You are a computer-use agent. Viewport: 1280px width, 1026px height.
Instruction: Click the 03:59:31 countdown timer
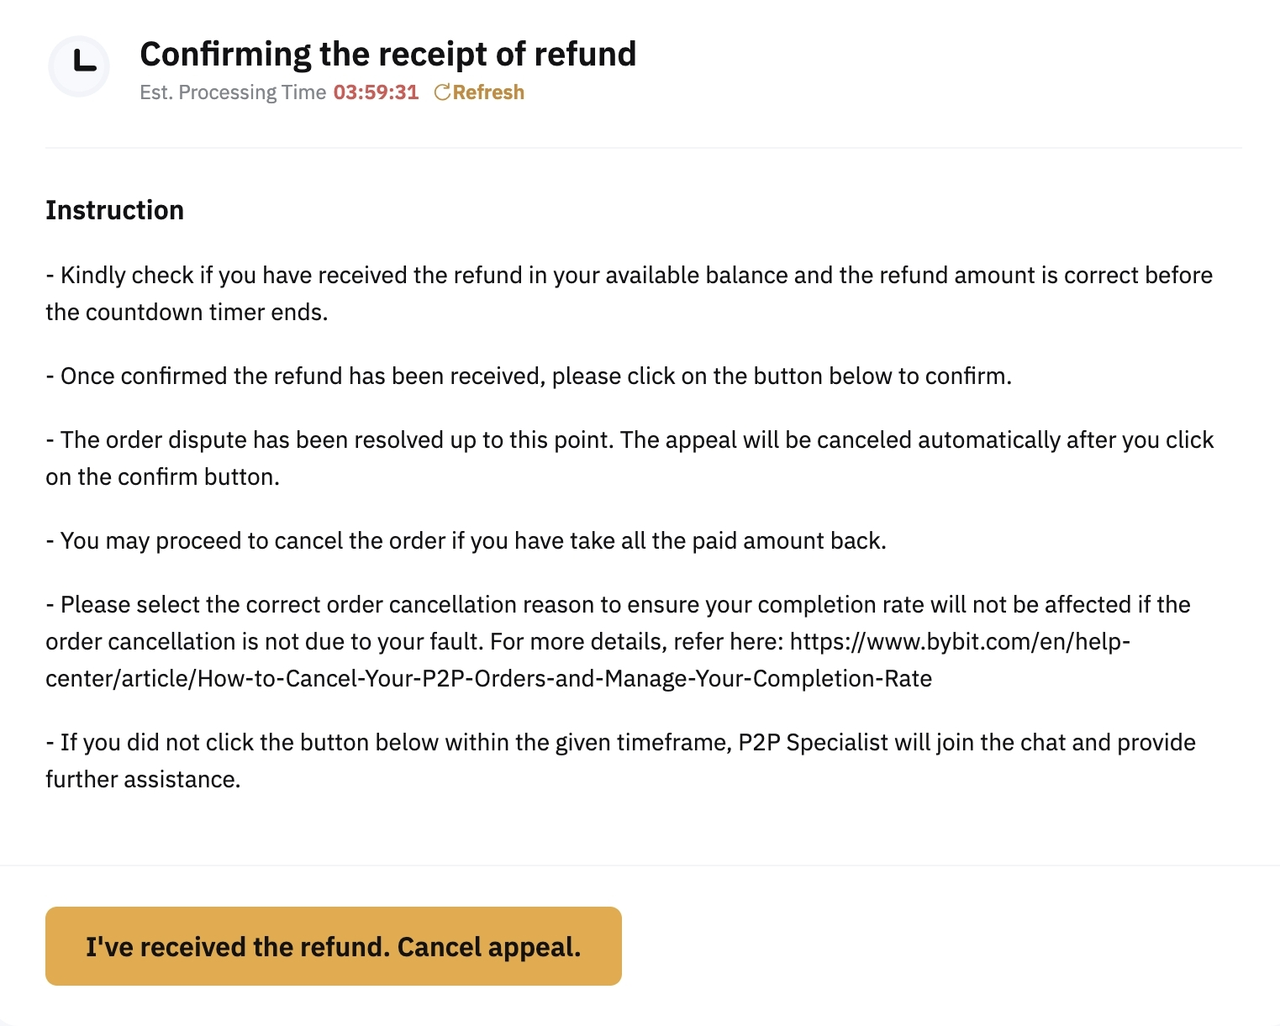(x=376, y=92)
